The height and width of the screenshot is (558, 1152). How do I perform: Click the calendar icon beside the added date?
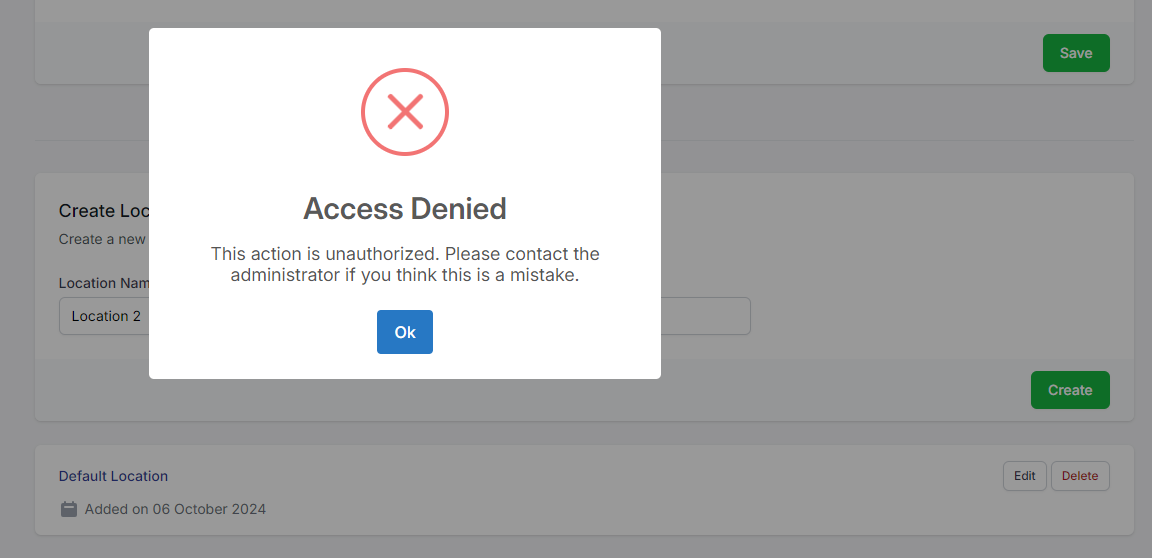[69, 509]
